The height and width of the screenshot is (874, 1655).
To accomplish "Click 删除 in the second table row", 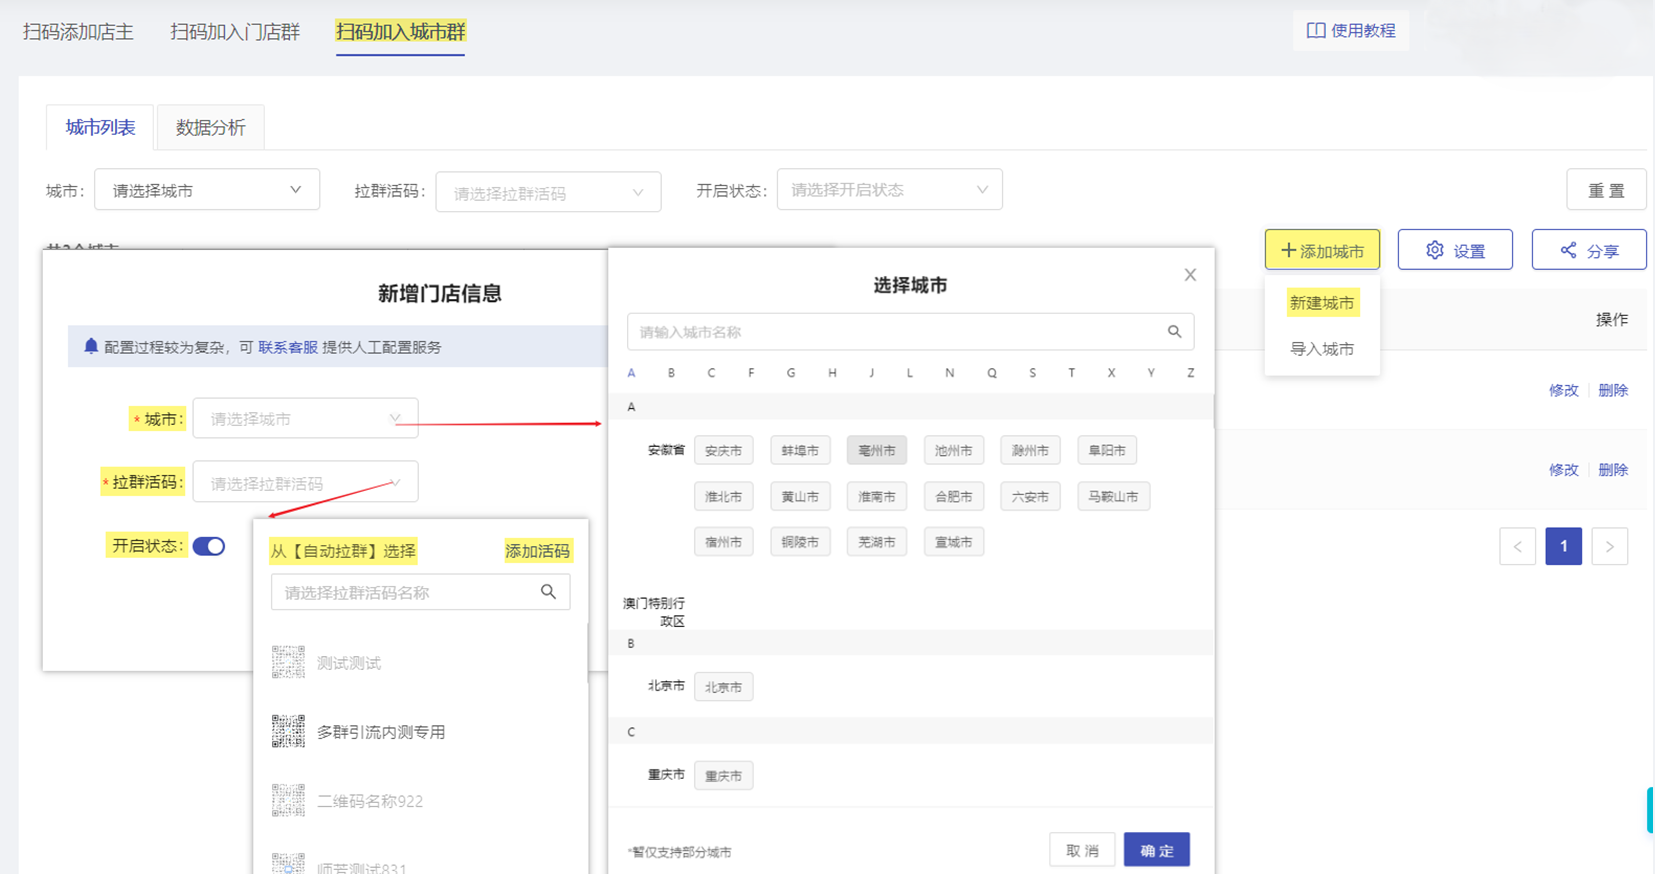I will 1613,469.
